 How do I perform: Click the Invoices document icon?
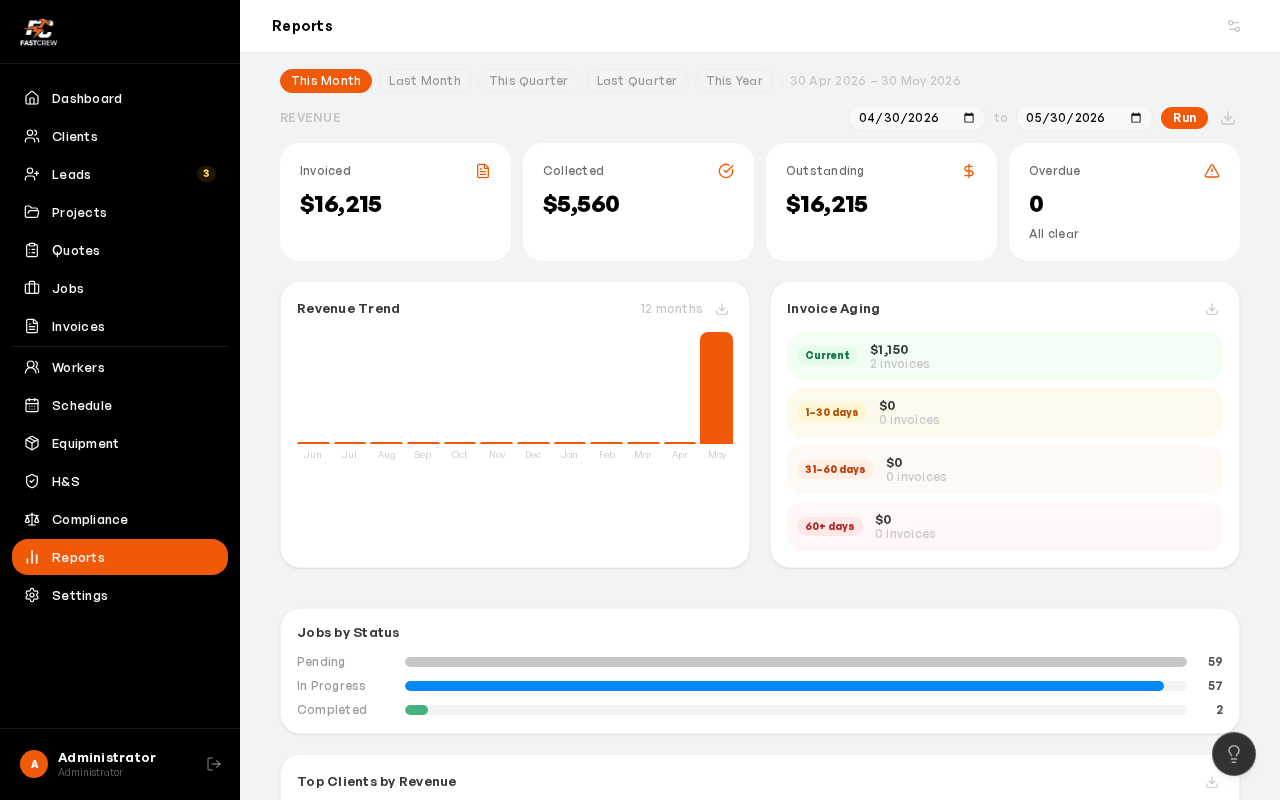pyautogui.click(x=32, y=326)
